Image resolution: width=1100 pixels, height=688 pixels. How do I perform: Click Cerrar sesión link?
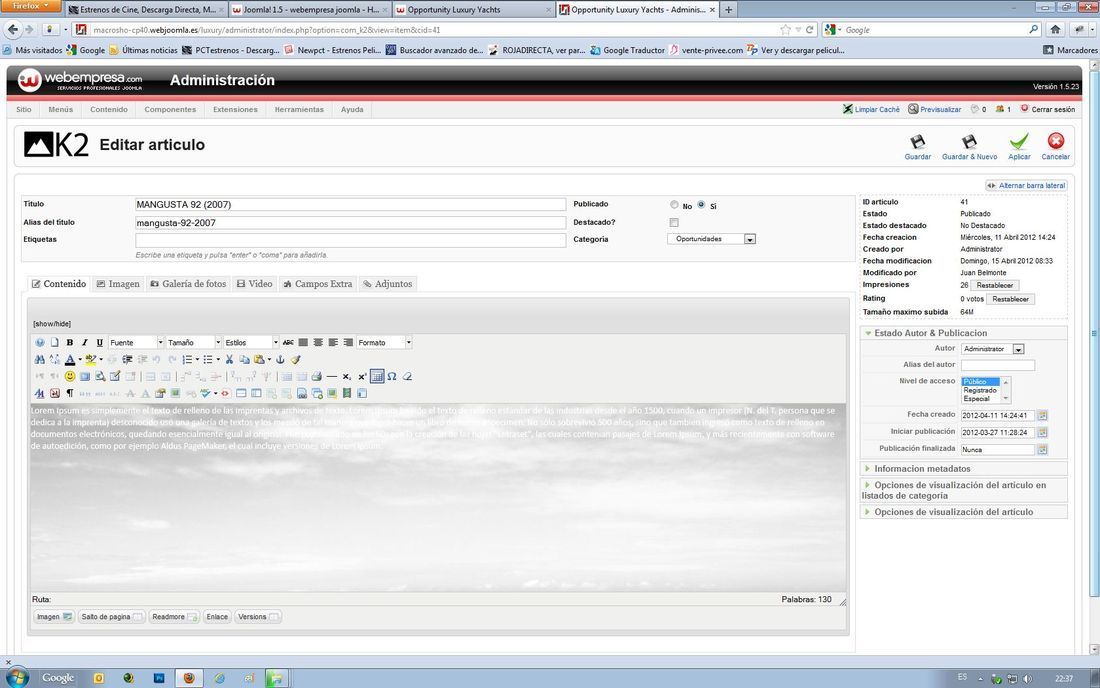[1047, 109]
